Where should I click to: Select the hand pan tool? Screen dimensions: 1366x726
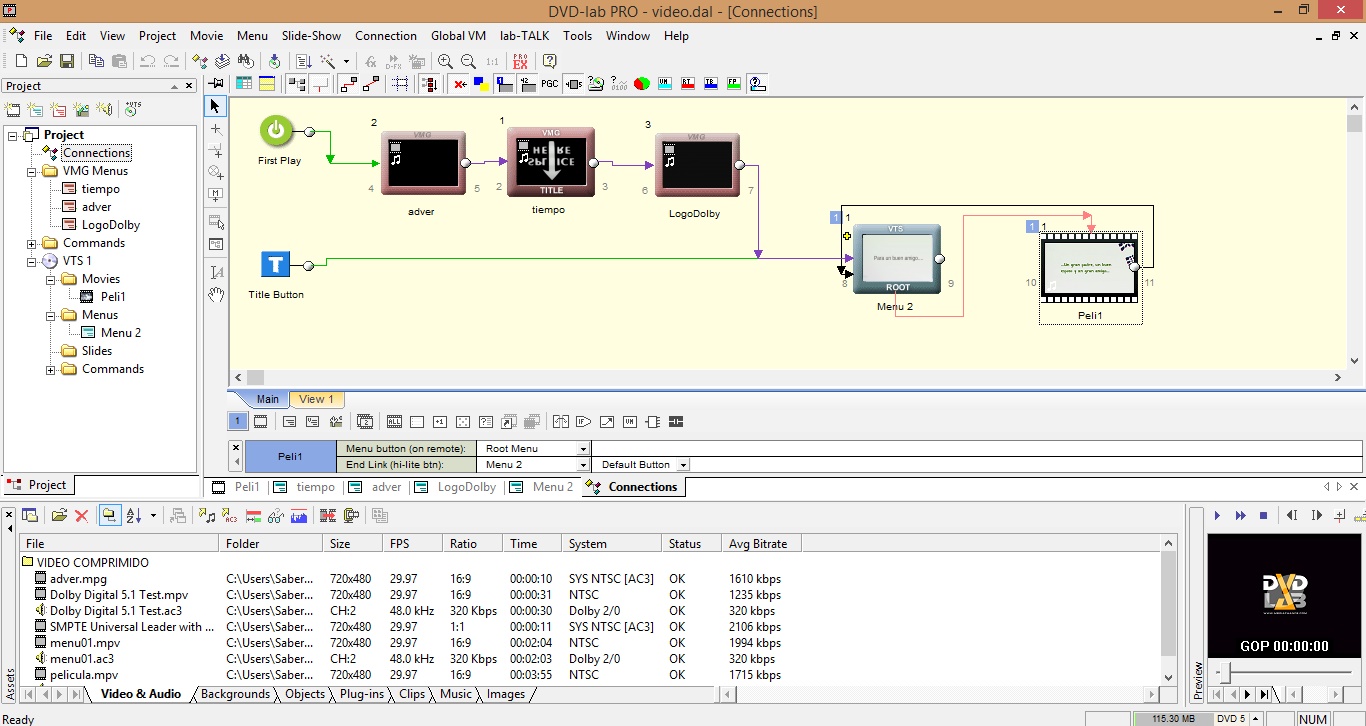tap(216, 295)
